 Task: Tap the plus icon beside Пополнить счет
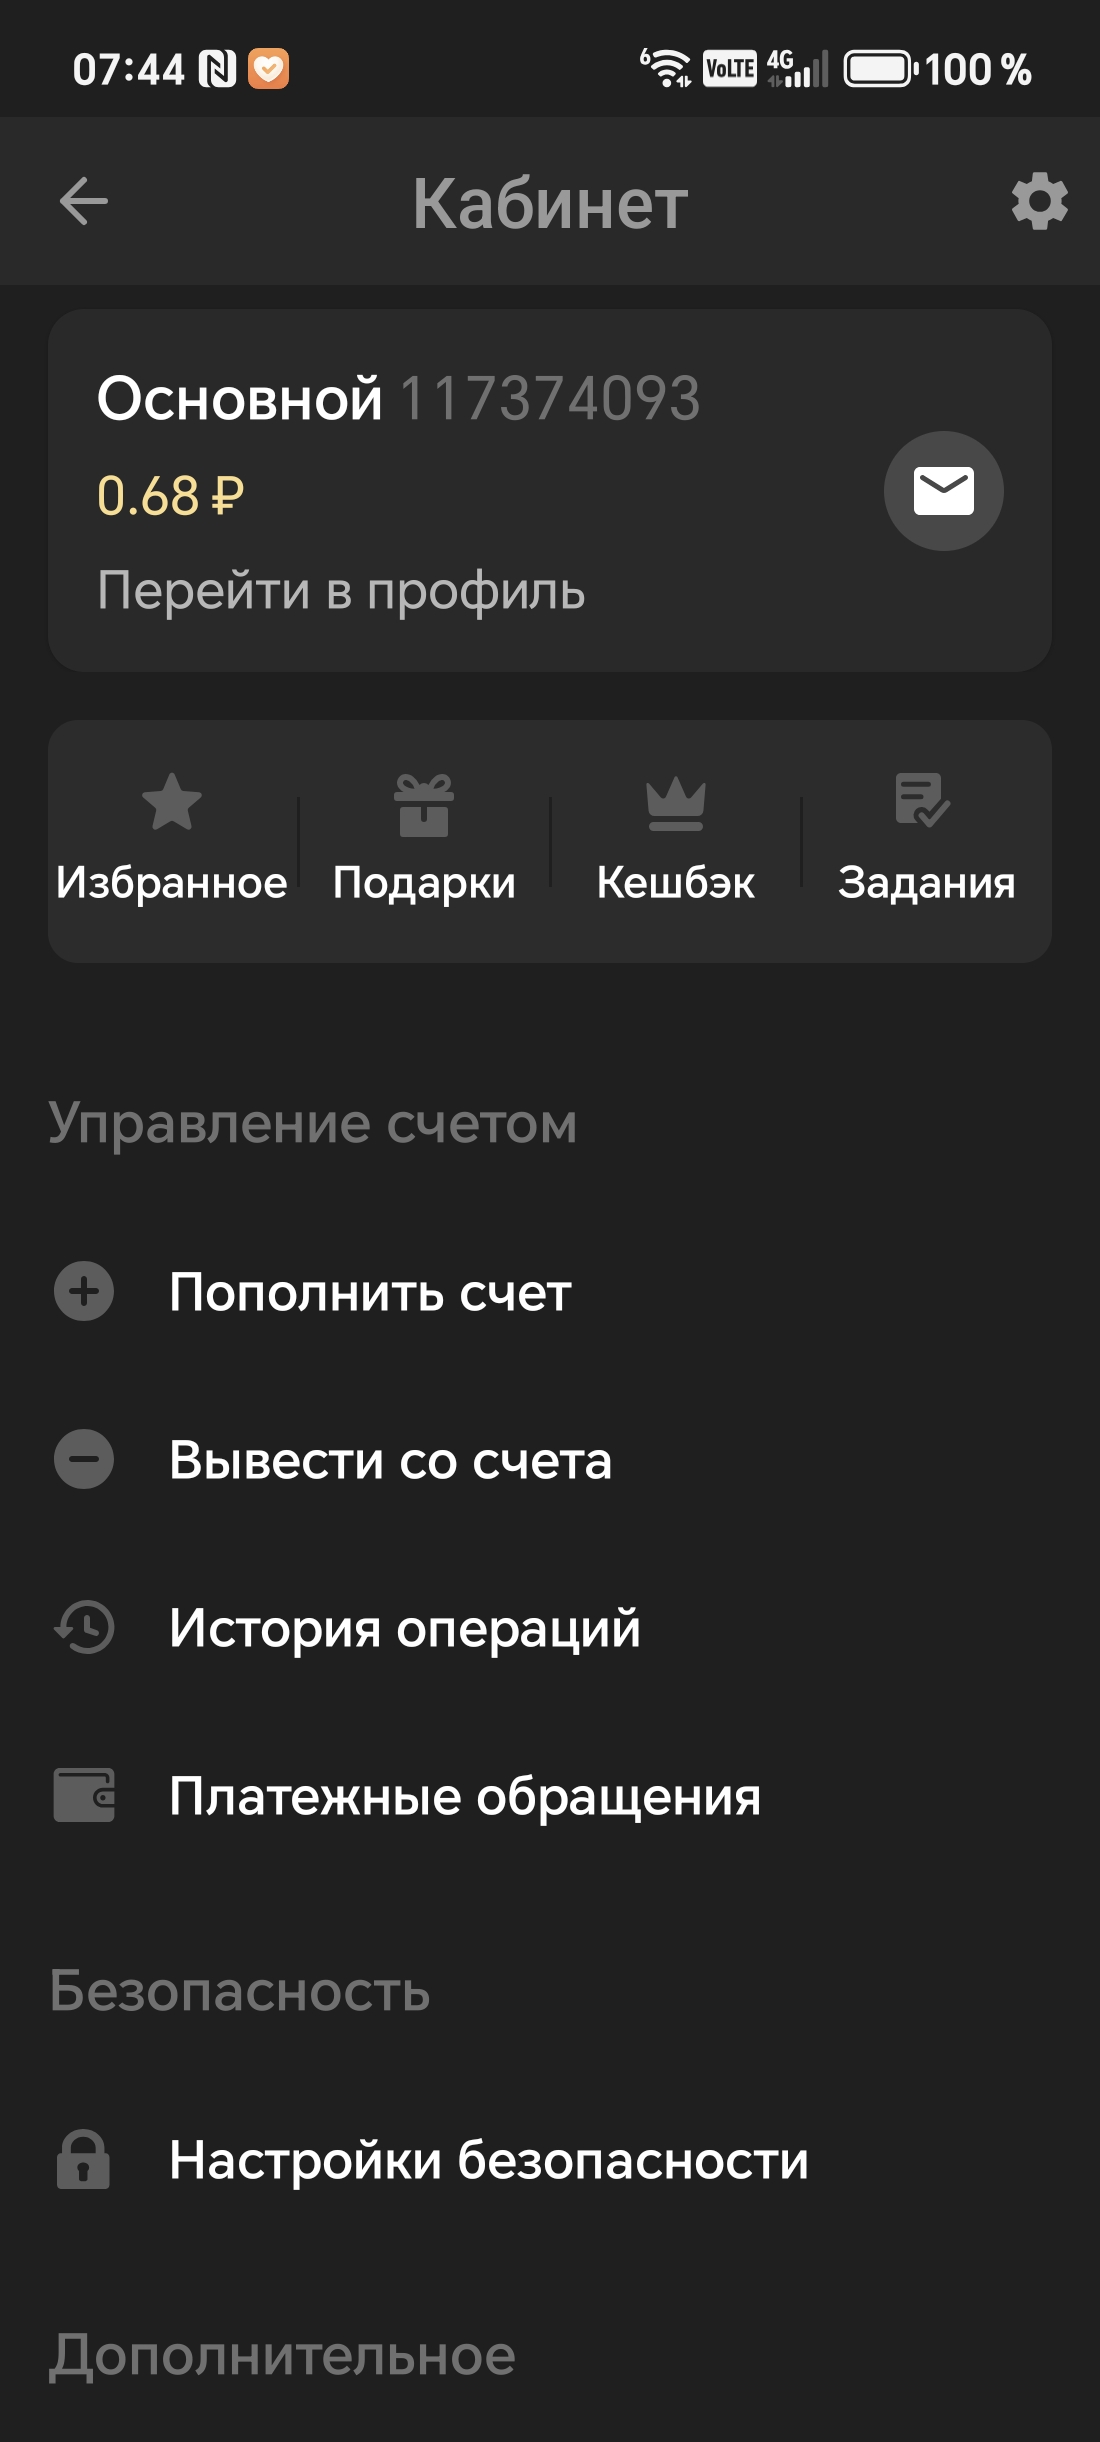[x=84, y=1291]
